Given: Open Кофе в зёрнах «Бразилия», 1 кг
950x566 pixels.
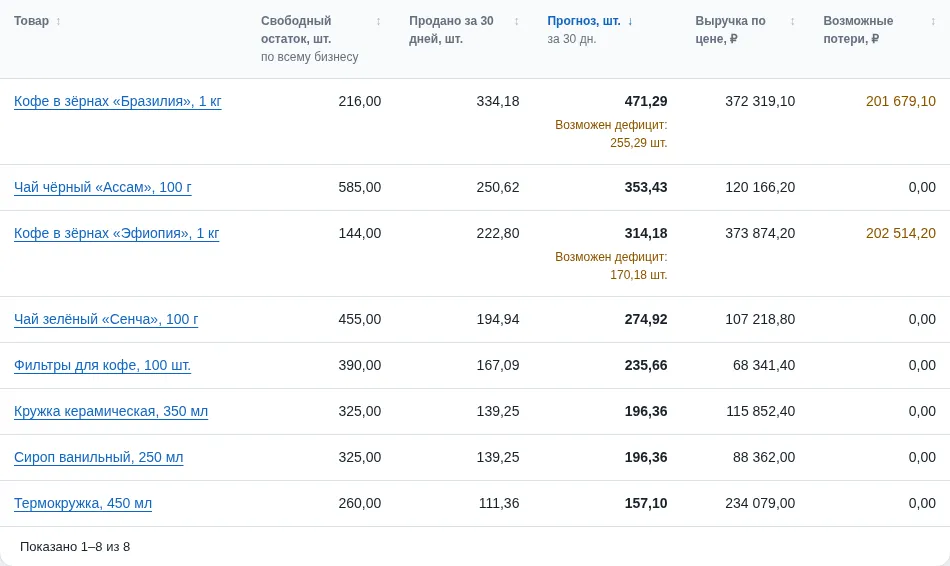Looking at the screenshot, I should tap(118, 101).
